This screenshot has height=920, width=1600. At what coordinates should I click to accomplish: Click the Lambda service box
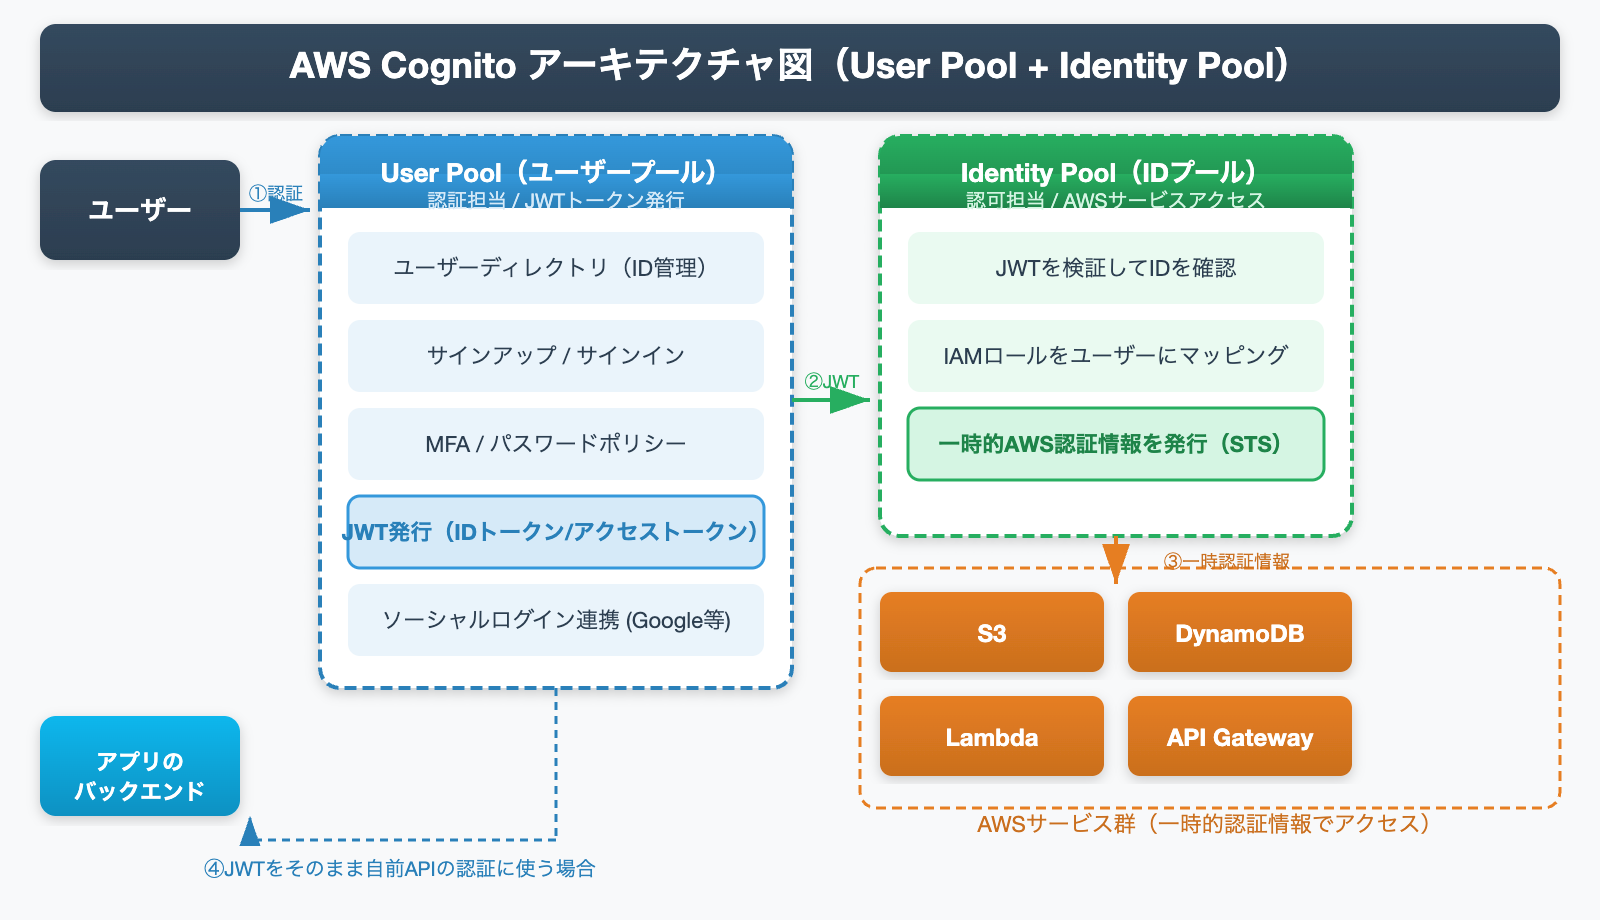tap(991, 737)
